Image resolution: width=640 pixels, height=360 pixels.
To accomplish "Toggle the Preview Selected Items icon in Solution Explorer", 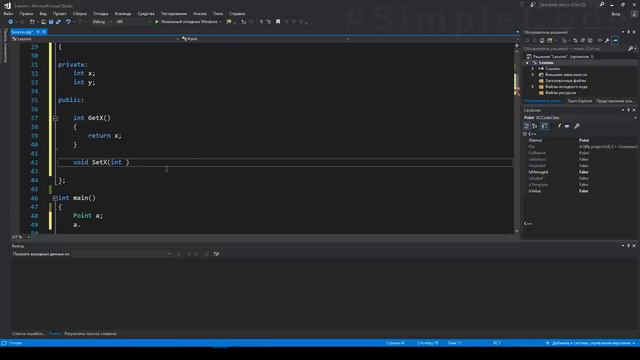I will coord(615,40).
